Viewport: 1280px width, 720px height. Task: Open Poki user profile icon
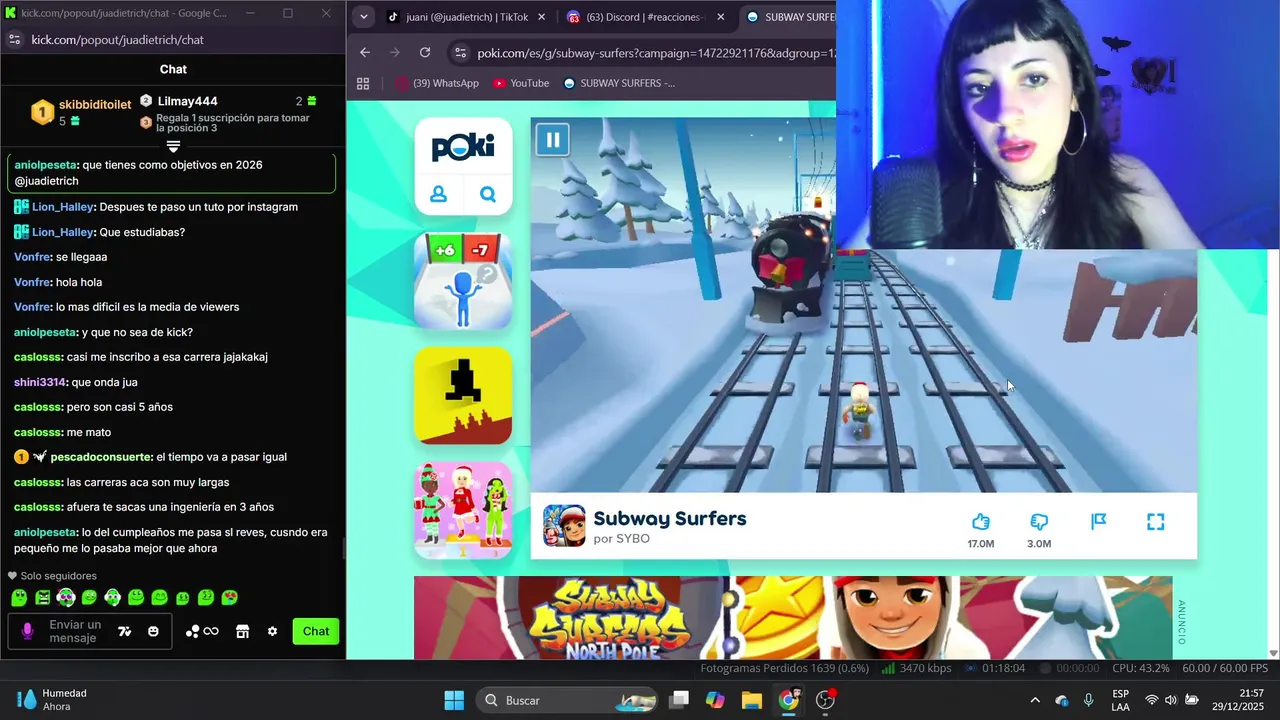pos(438,194)
